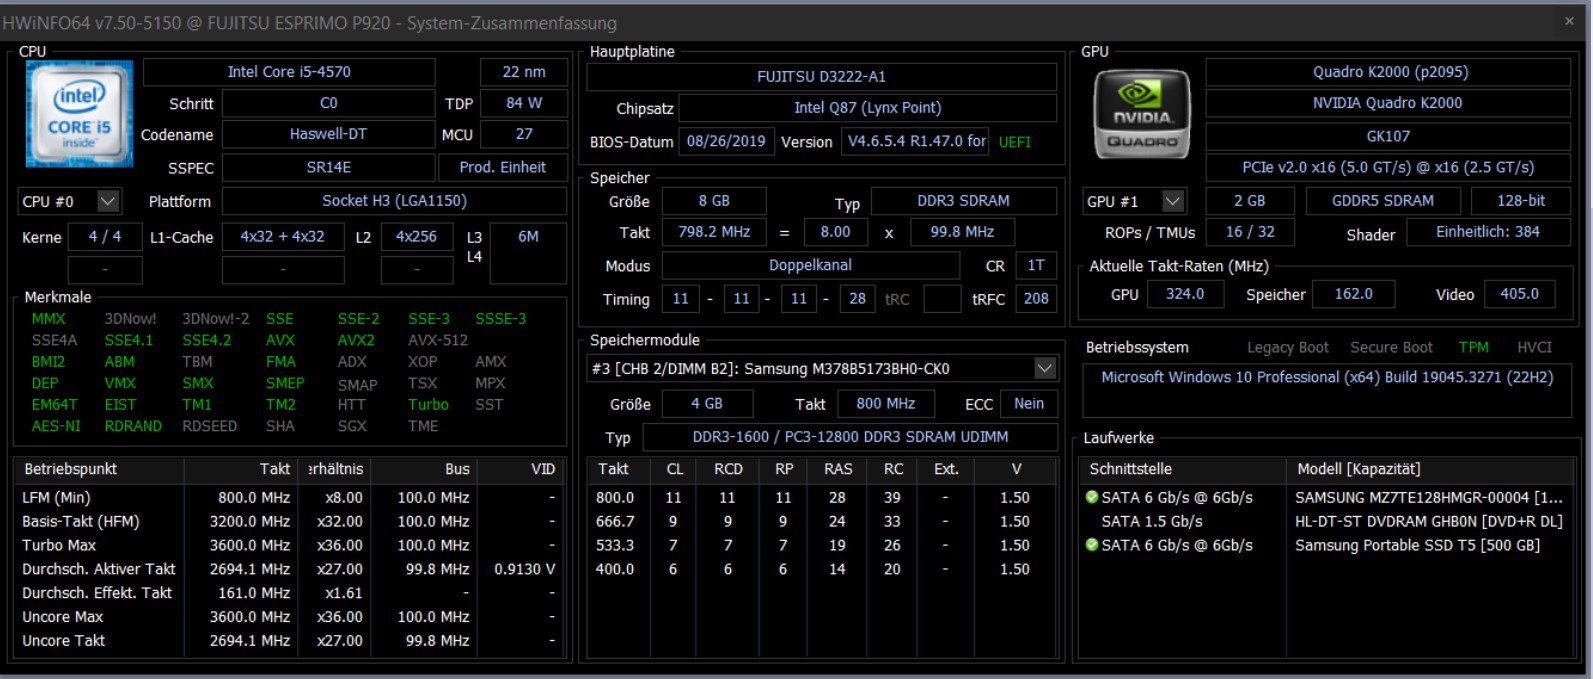Click the BIOS version V4.6.5.4 R1.47.0 field

coord(916,141)
